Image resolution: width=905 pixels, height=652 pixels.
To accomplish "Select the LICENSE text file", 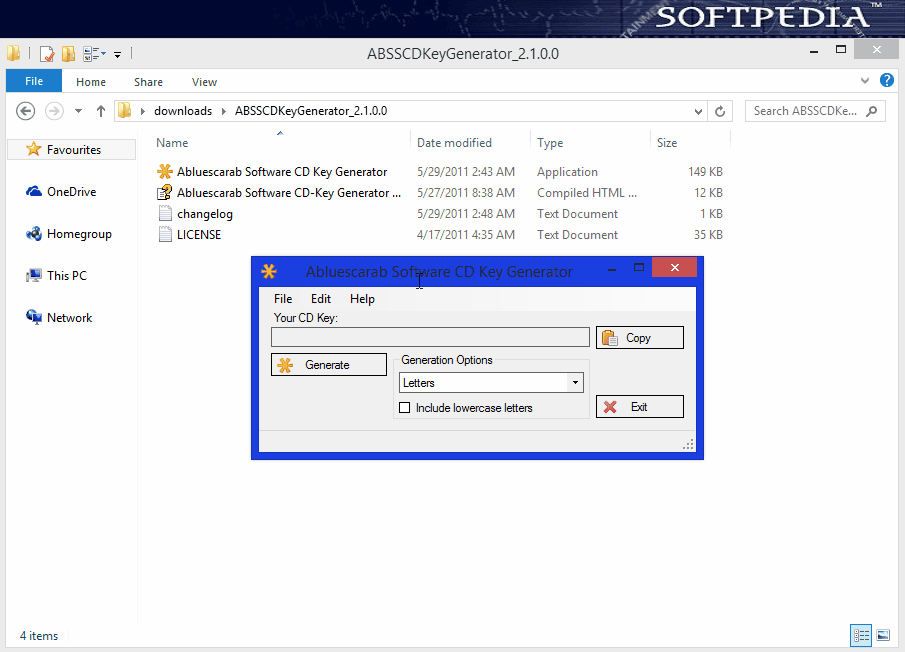I will coord(199,235).
